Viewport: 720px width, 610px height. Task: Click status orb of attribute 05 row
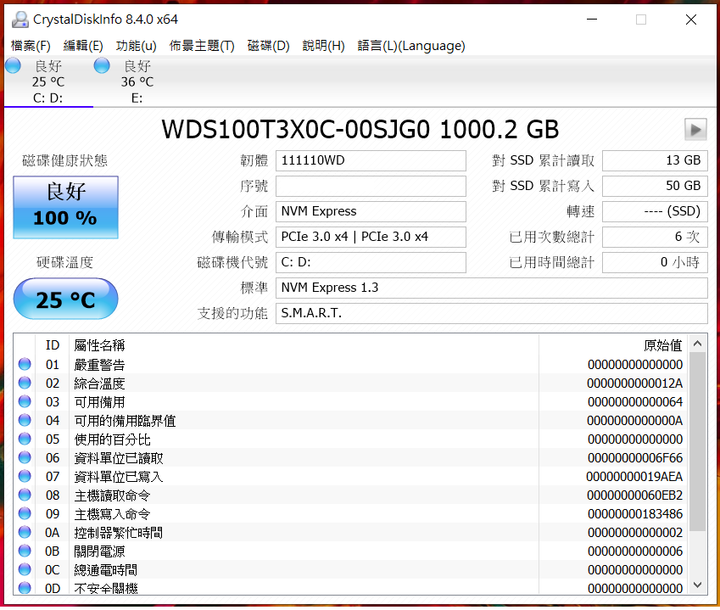pos(25,439)
